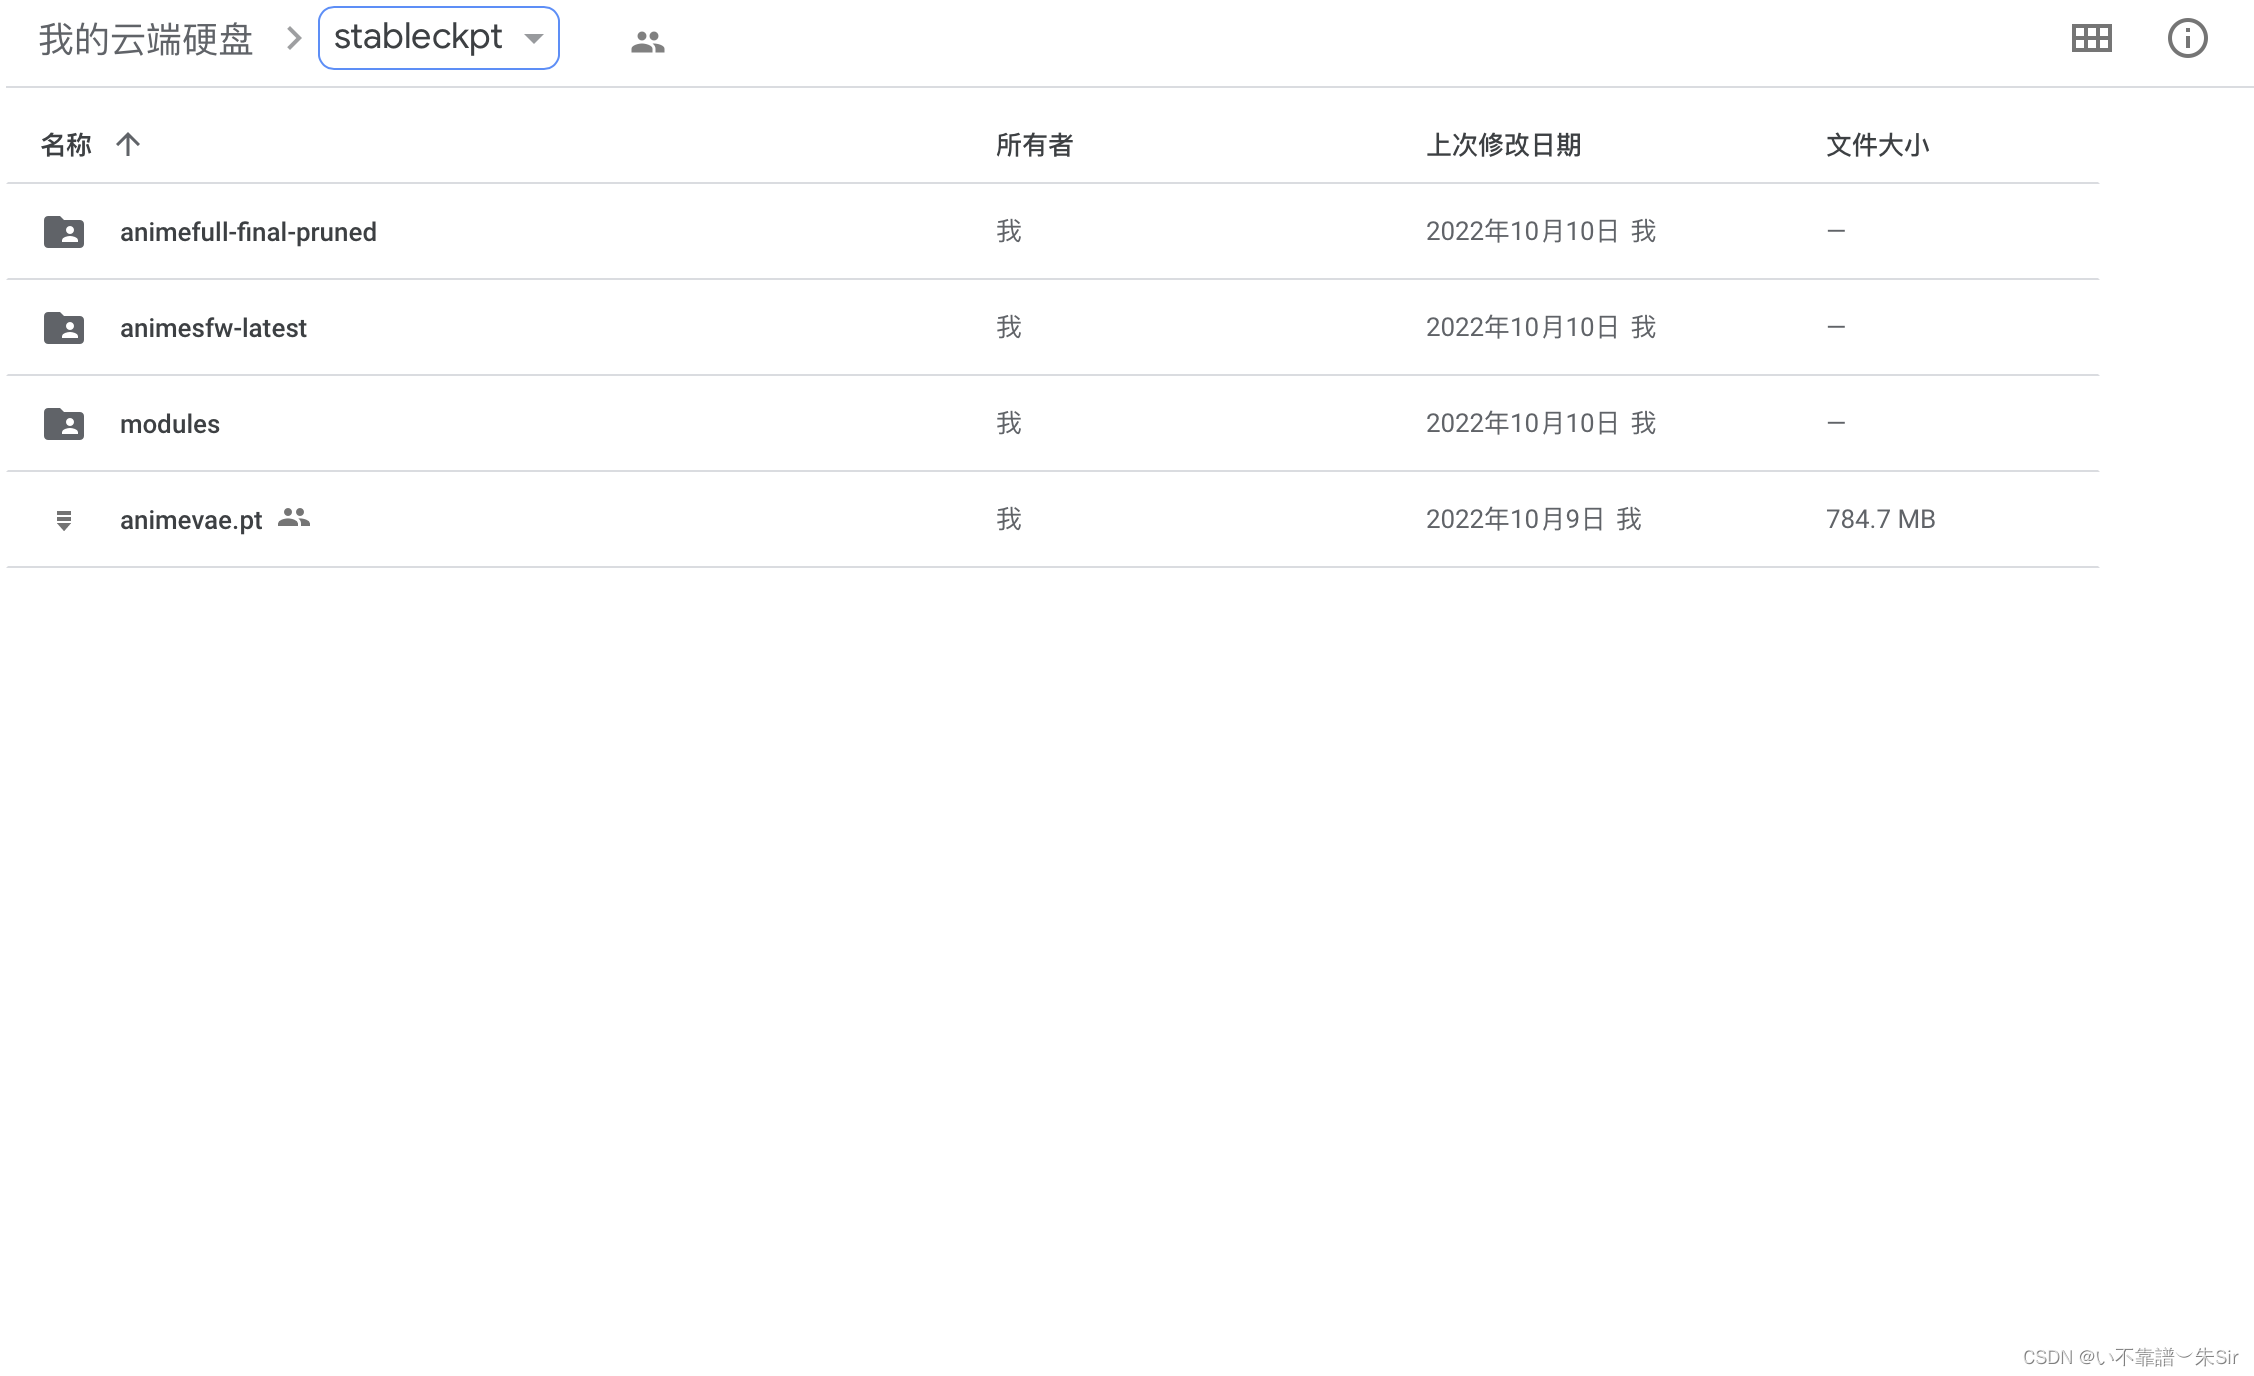Click the shared indicator next to animevae.pt
The image size is (2254, 1376).
click(x=294, y=517)
